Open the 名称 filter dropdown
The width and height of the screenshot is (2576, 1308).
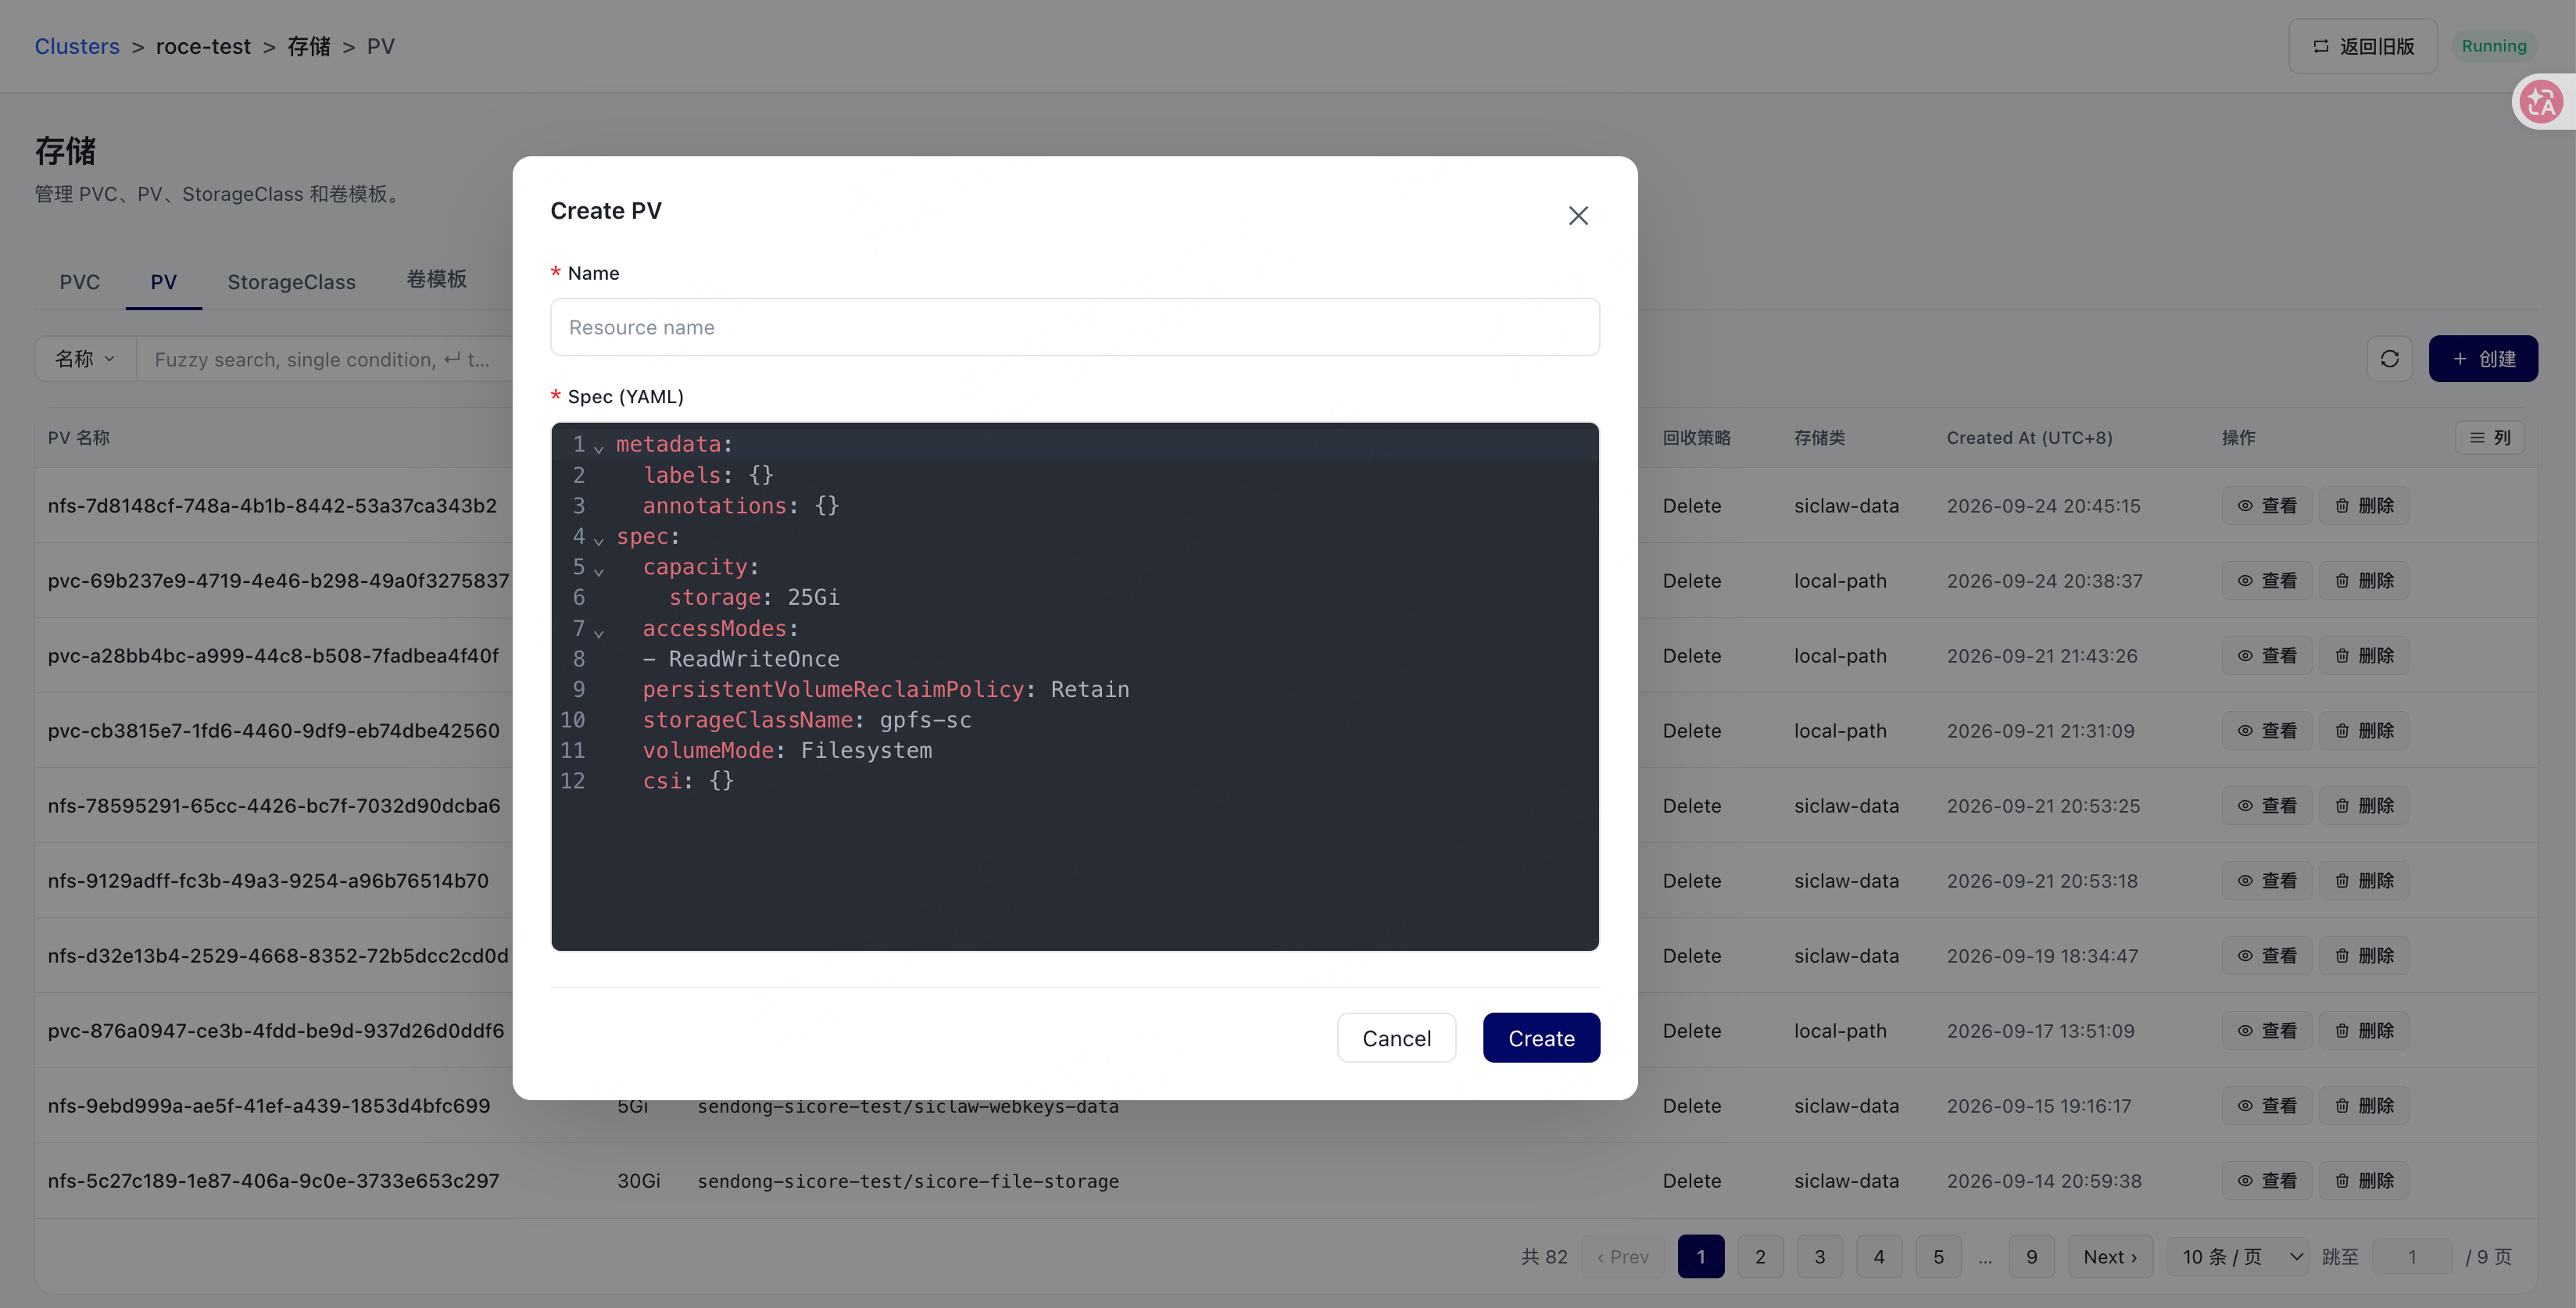click(x=85, y=358)
